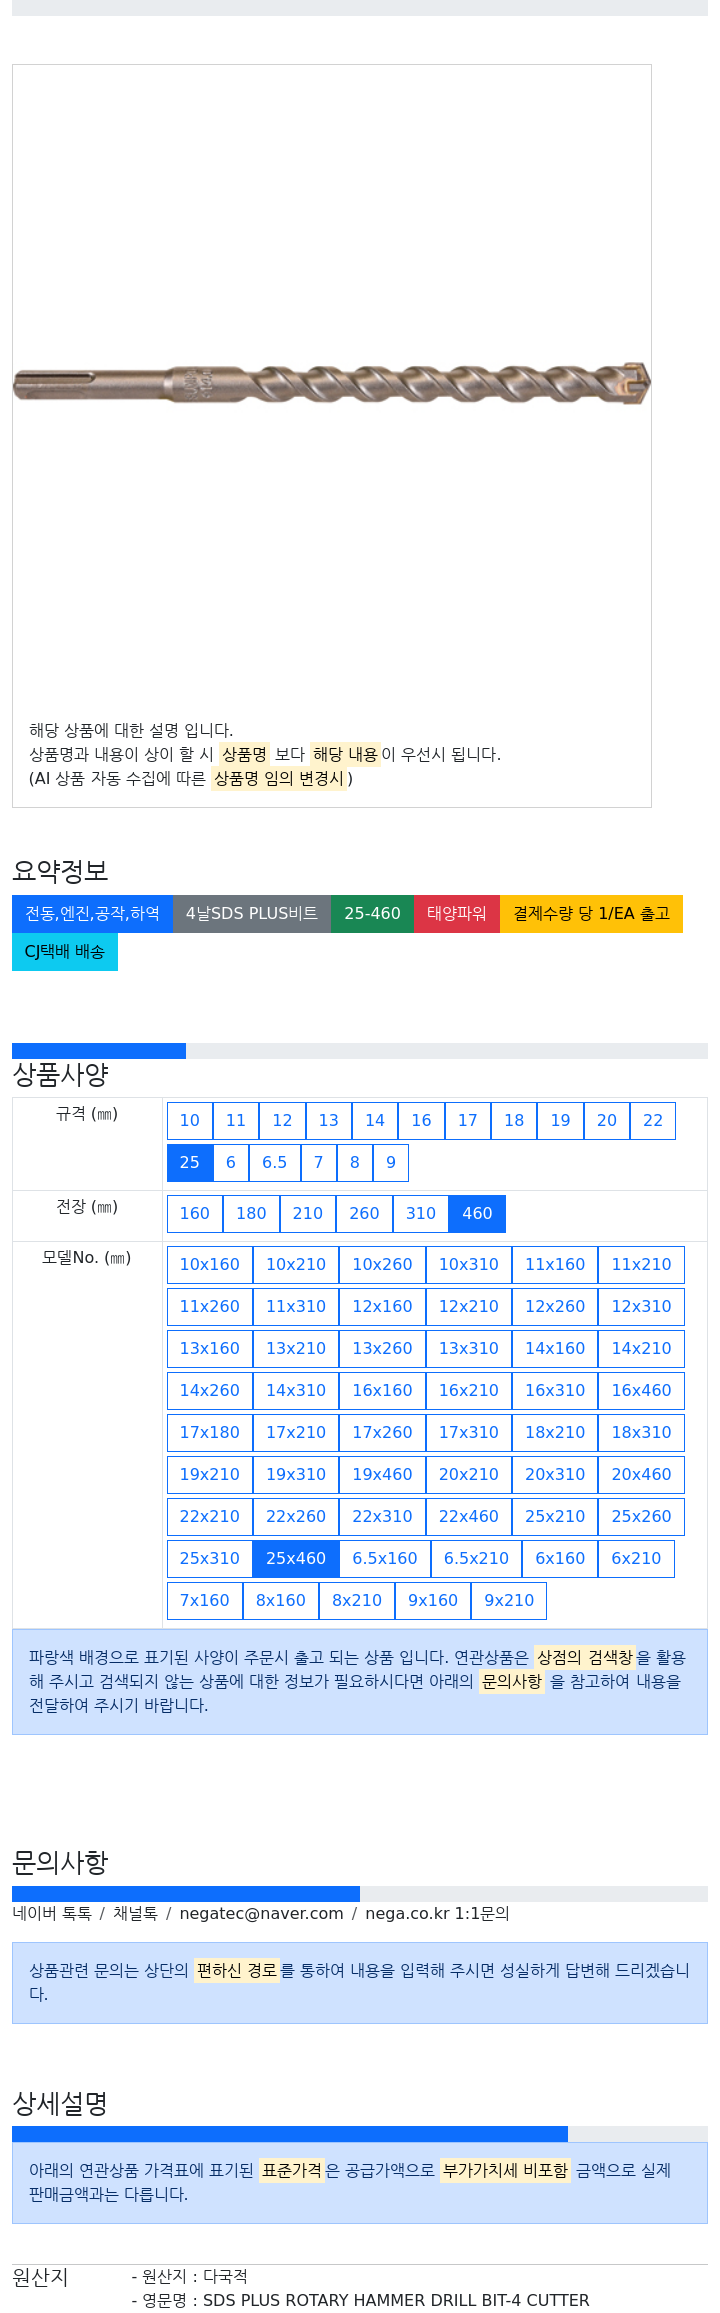Choose 규격 size 10
Viewport: 720px width, 2313px height.
click(x=190, y=1120)
